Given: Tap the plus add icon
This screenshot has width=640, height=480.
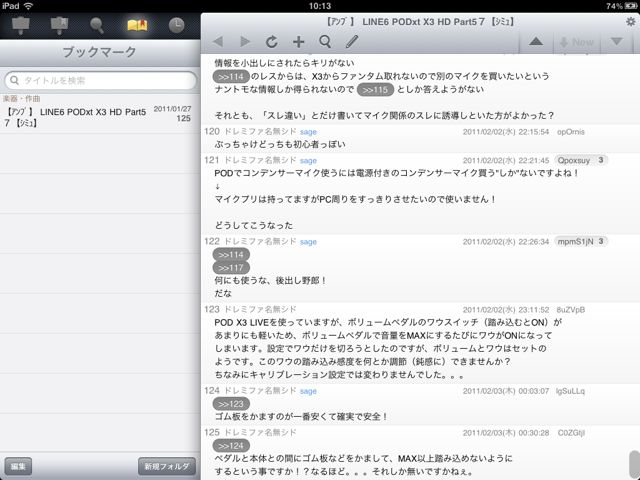Looking at the screenshot, I should coord(299,42).
